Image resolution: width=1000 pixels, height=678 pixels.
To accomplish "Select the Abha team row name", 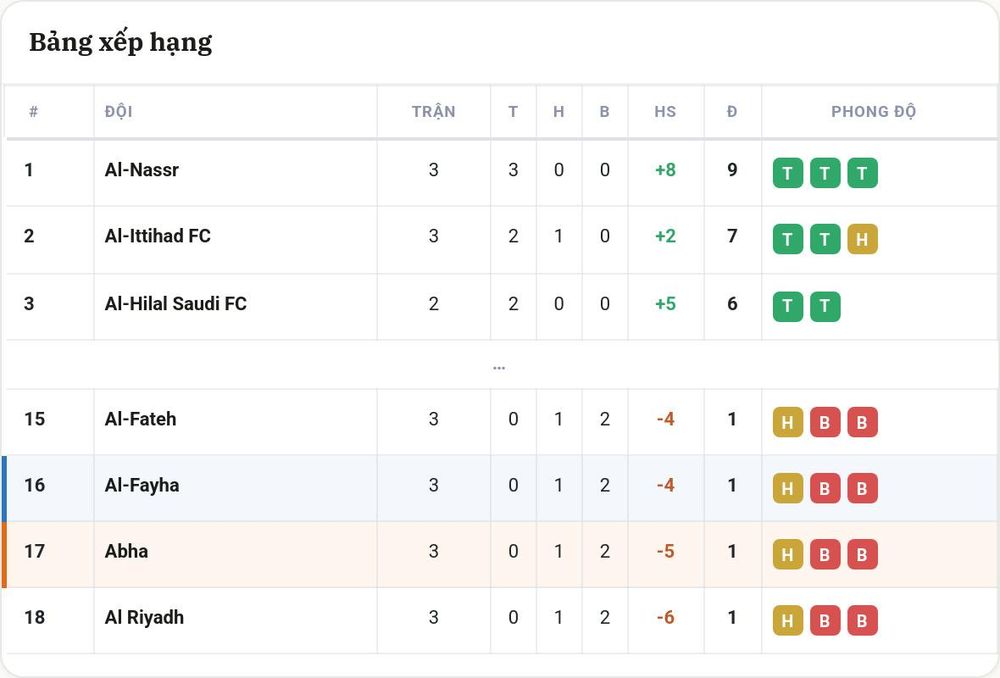I will (x=126, y=551).
